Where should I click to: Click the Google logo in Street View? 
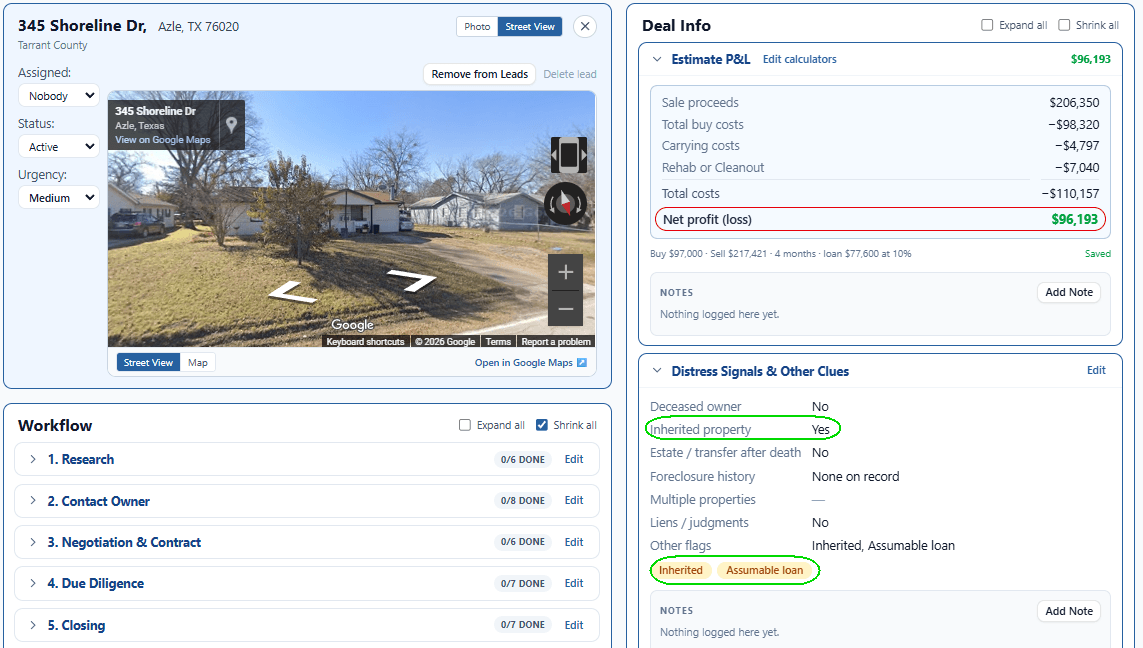(352, 324)
